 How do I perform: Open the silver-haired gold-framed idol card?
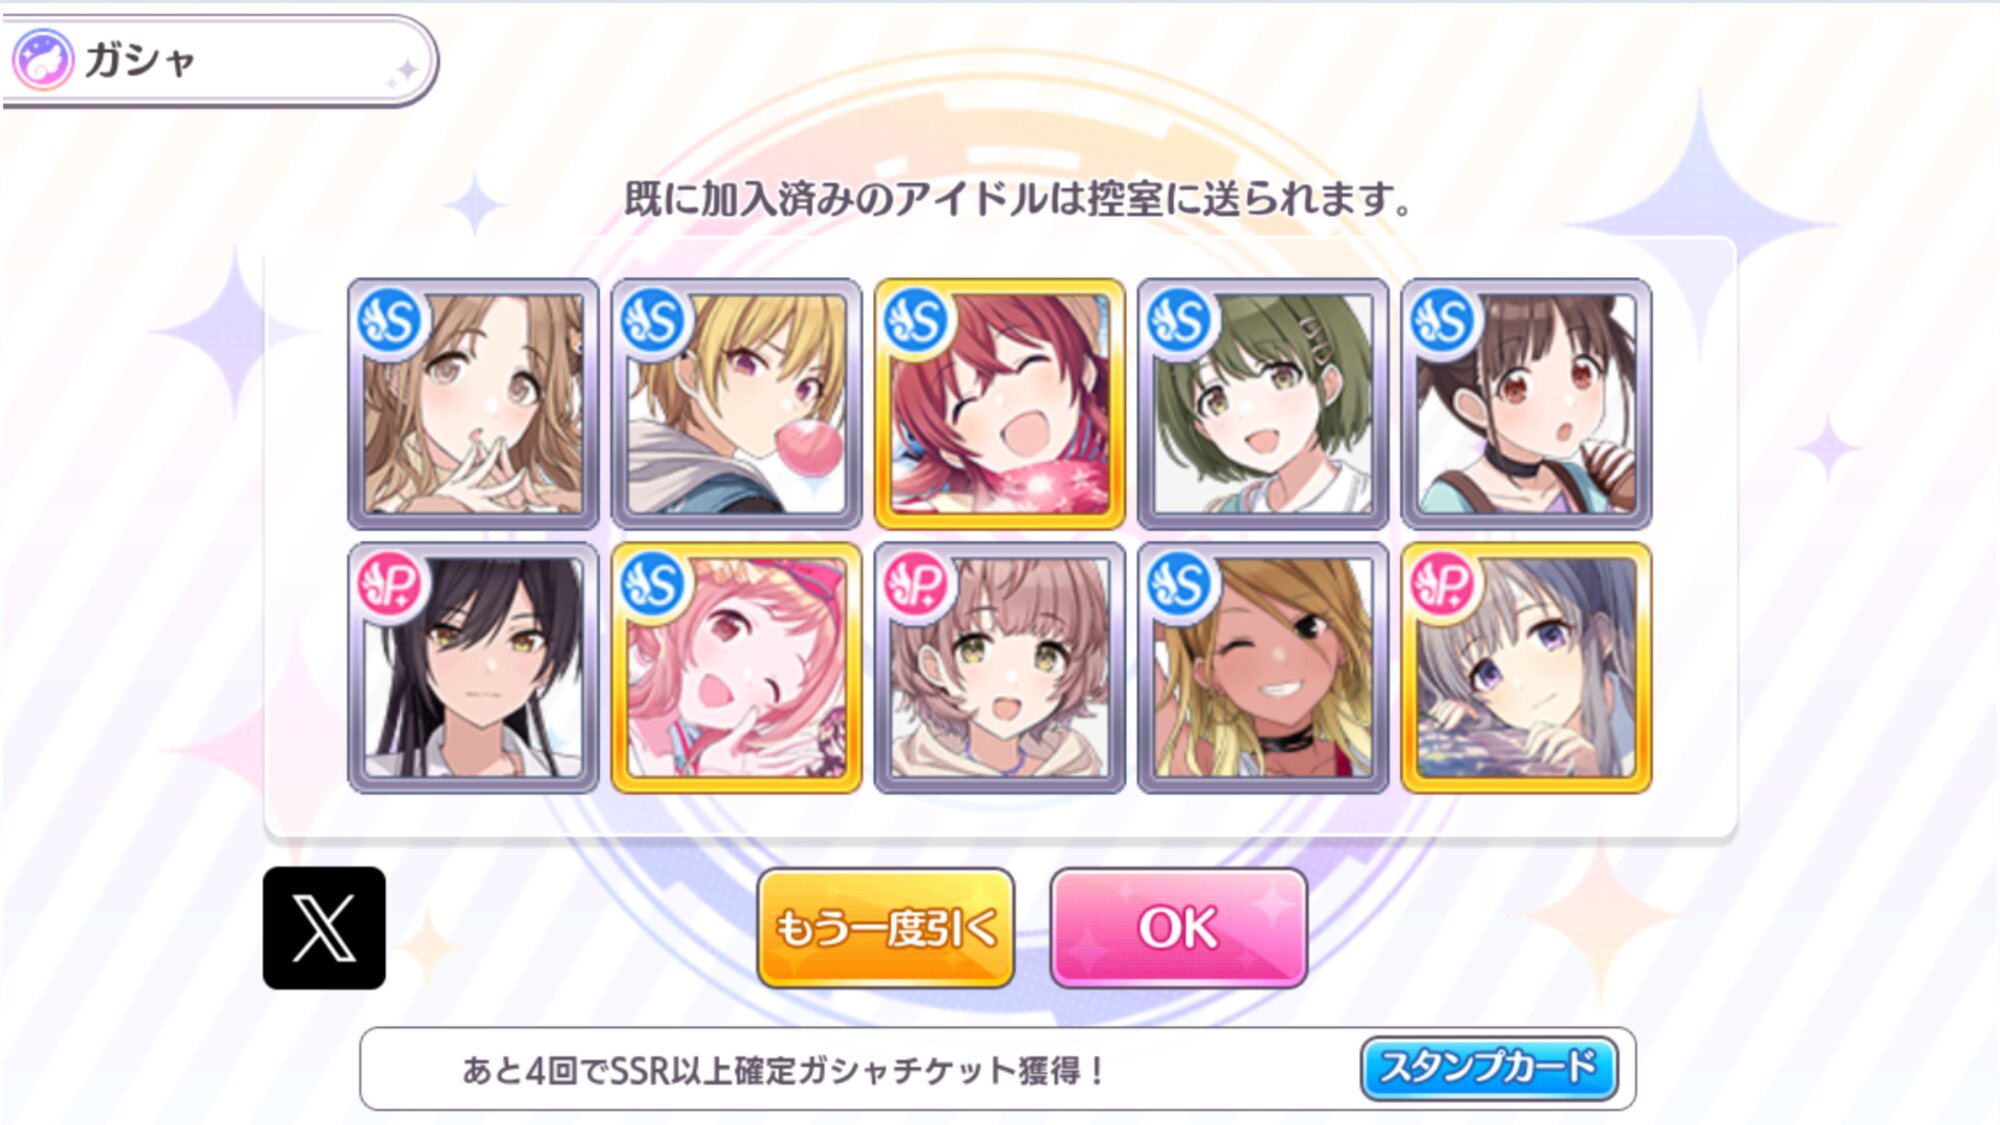[1526, 668]
